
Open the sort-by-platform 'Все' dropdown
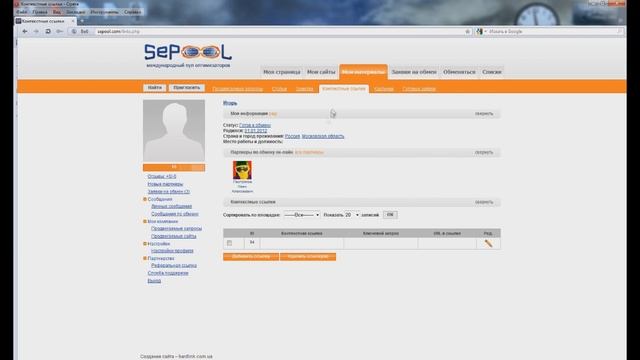point(302,215)
